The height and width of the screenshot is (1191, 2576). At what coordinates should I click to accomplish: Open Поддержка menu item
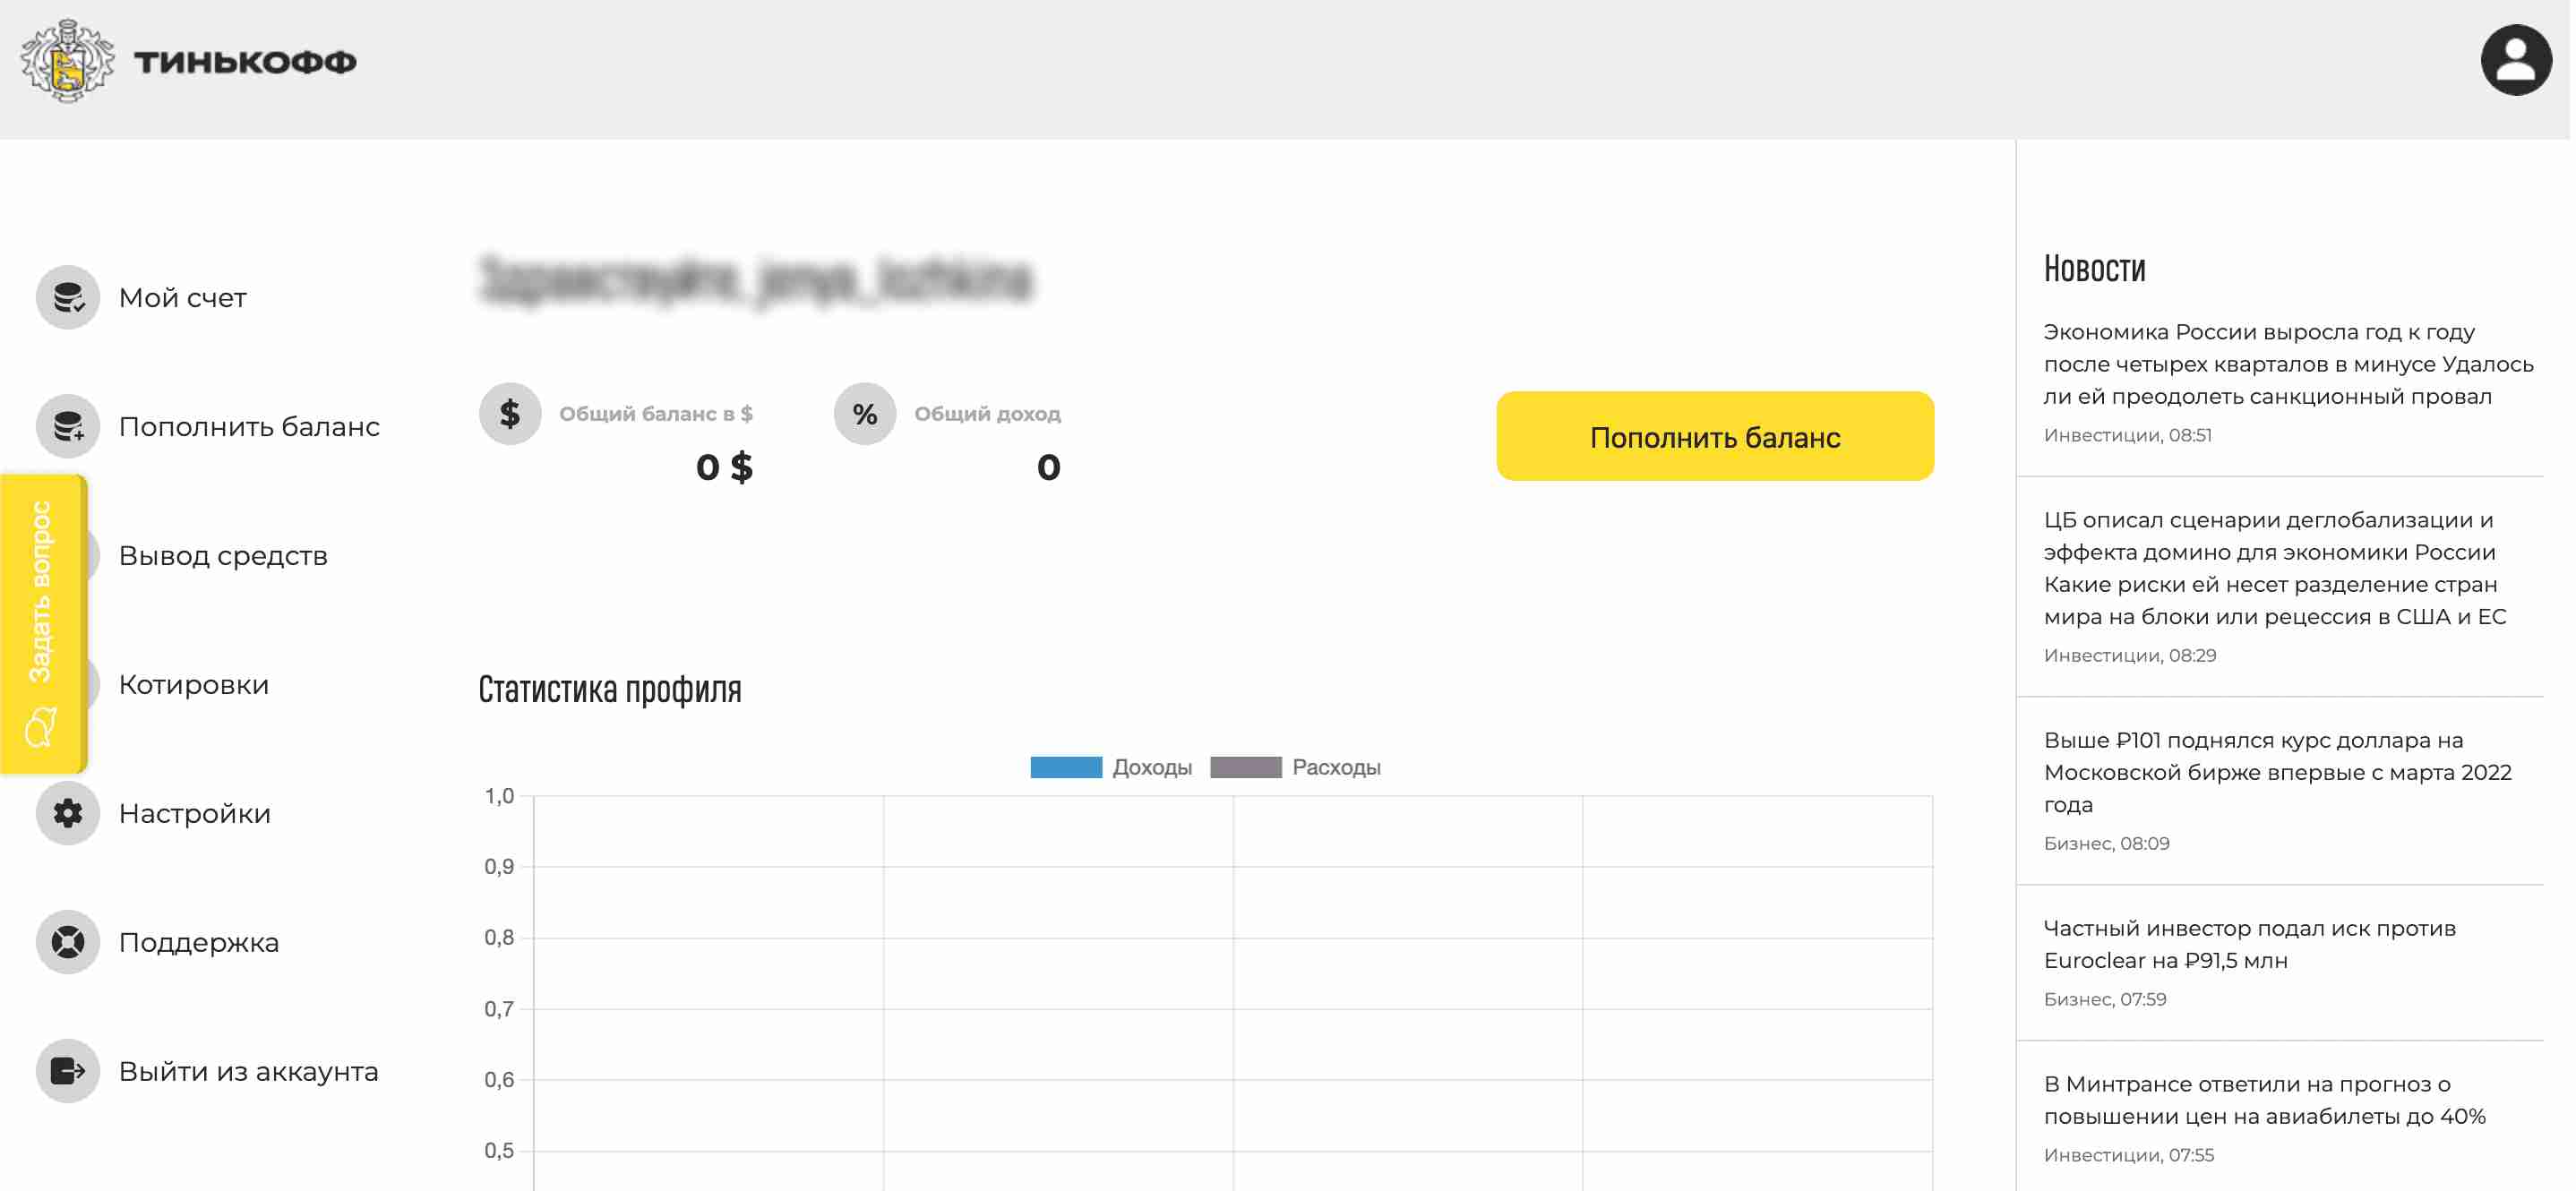click(199, 943)
